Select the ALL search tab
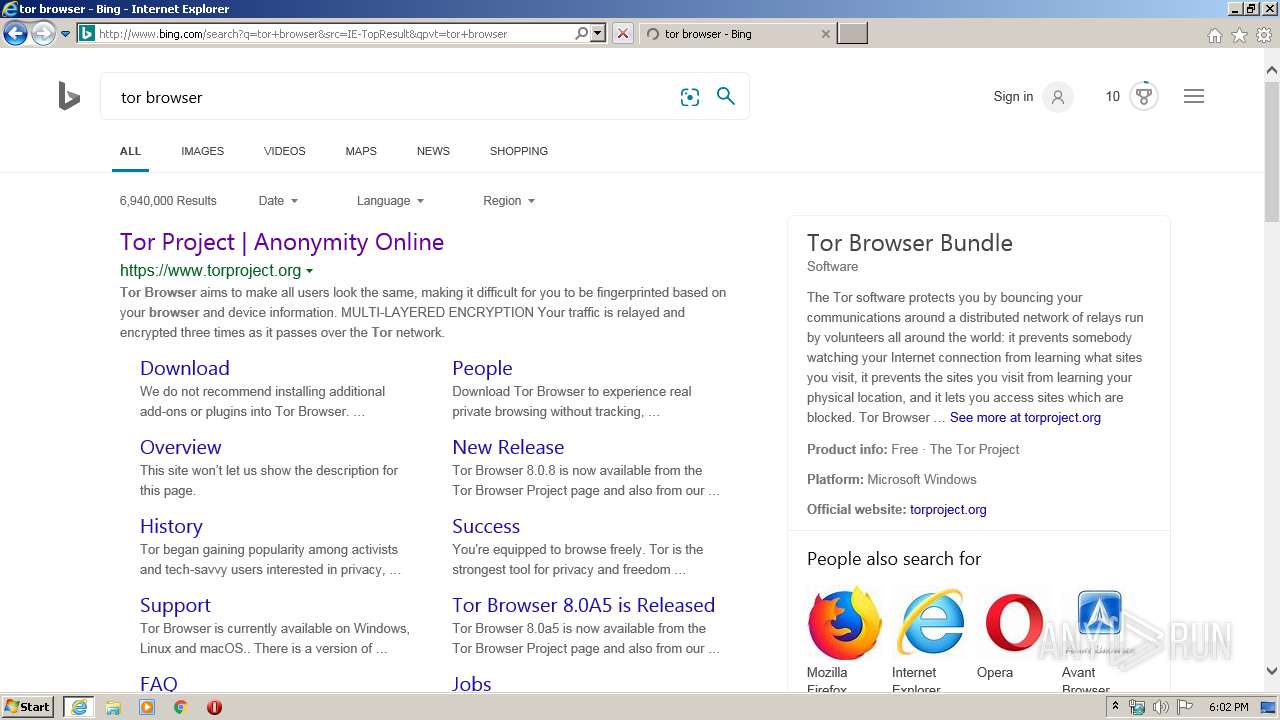 point(130,151)
